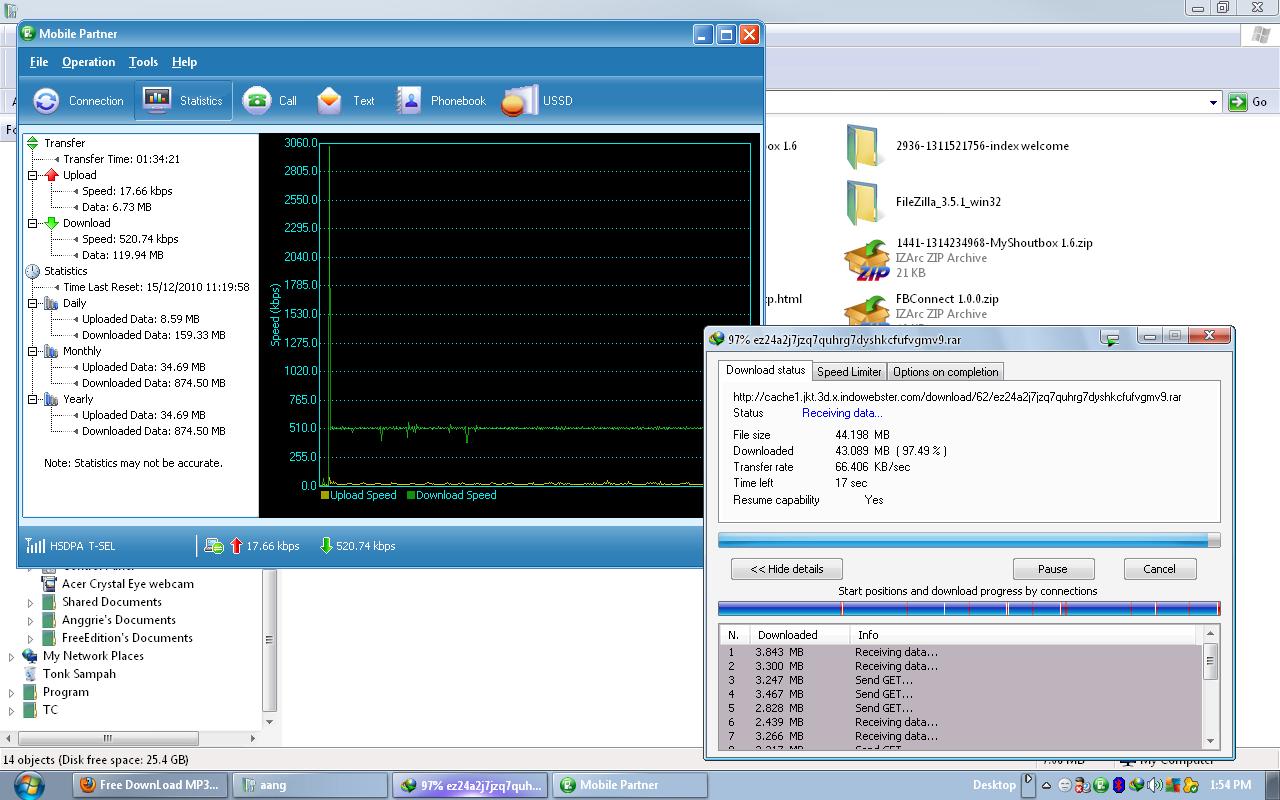The height and width of the screenshot is (800, 1280).
Task: Open the Call phone icon
Action: [257, 100]
